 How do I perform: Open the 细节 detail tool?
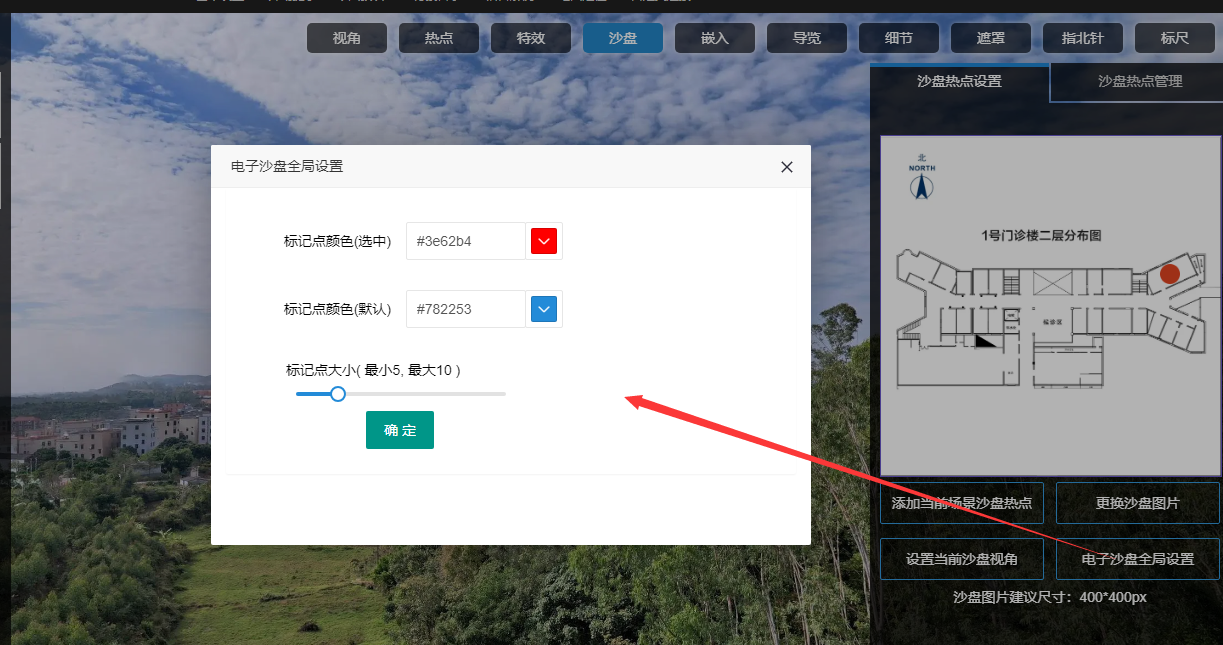point(899,38)
